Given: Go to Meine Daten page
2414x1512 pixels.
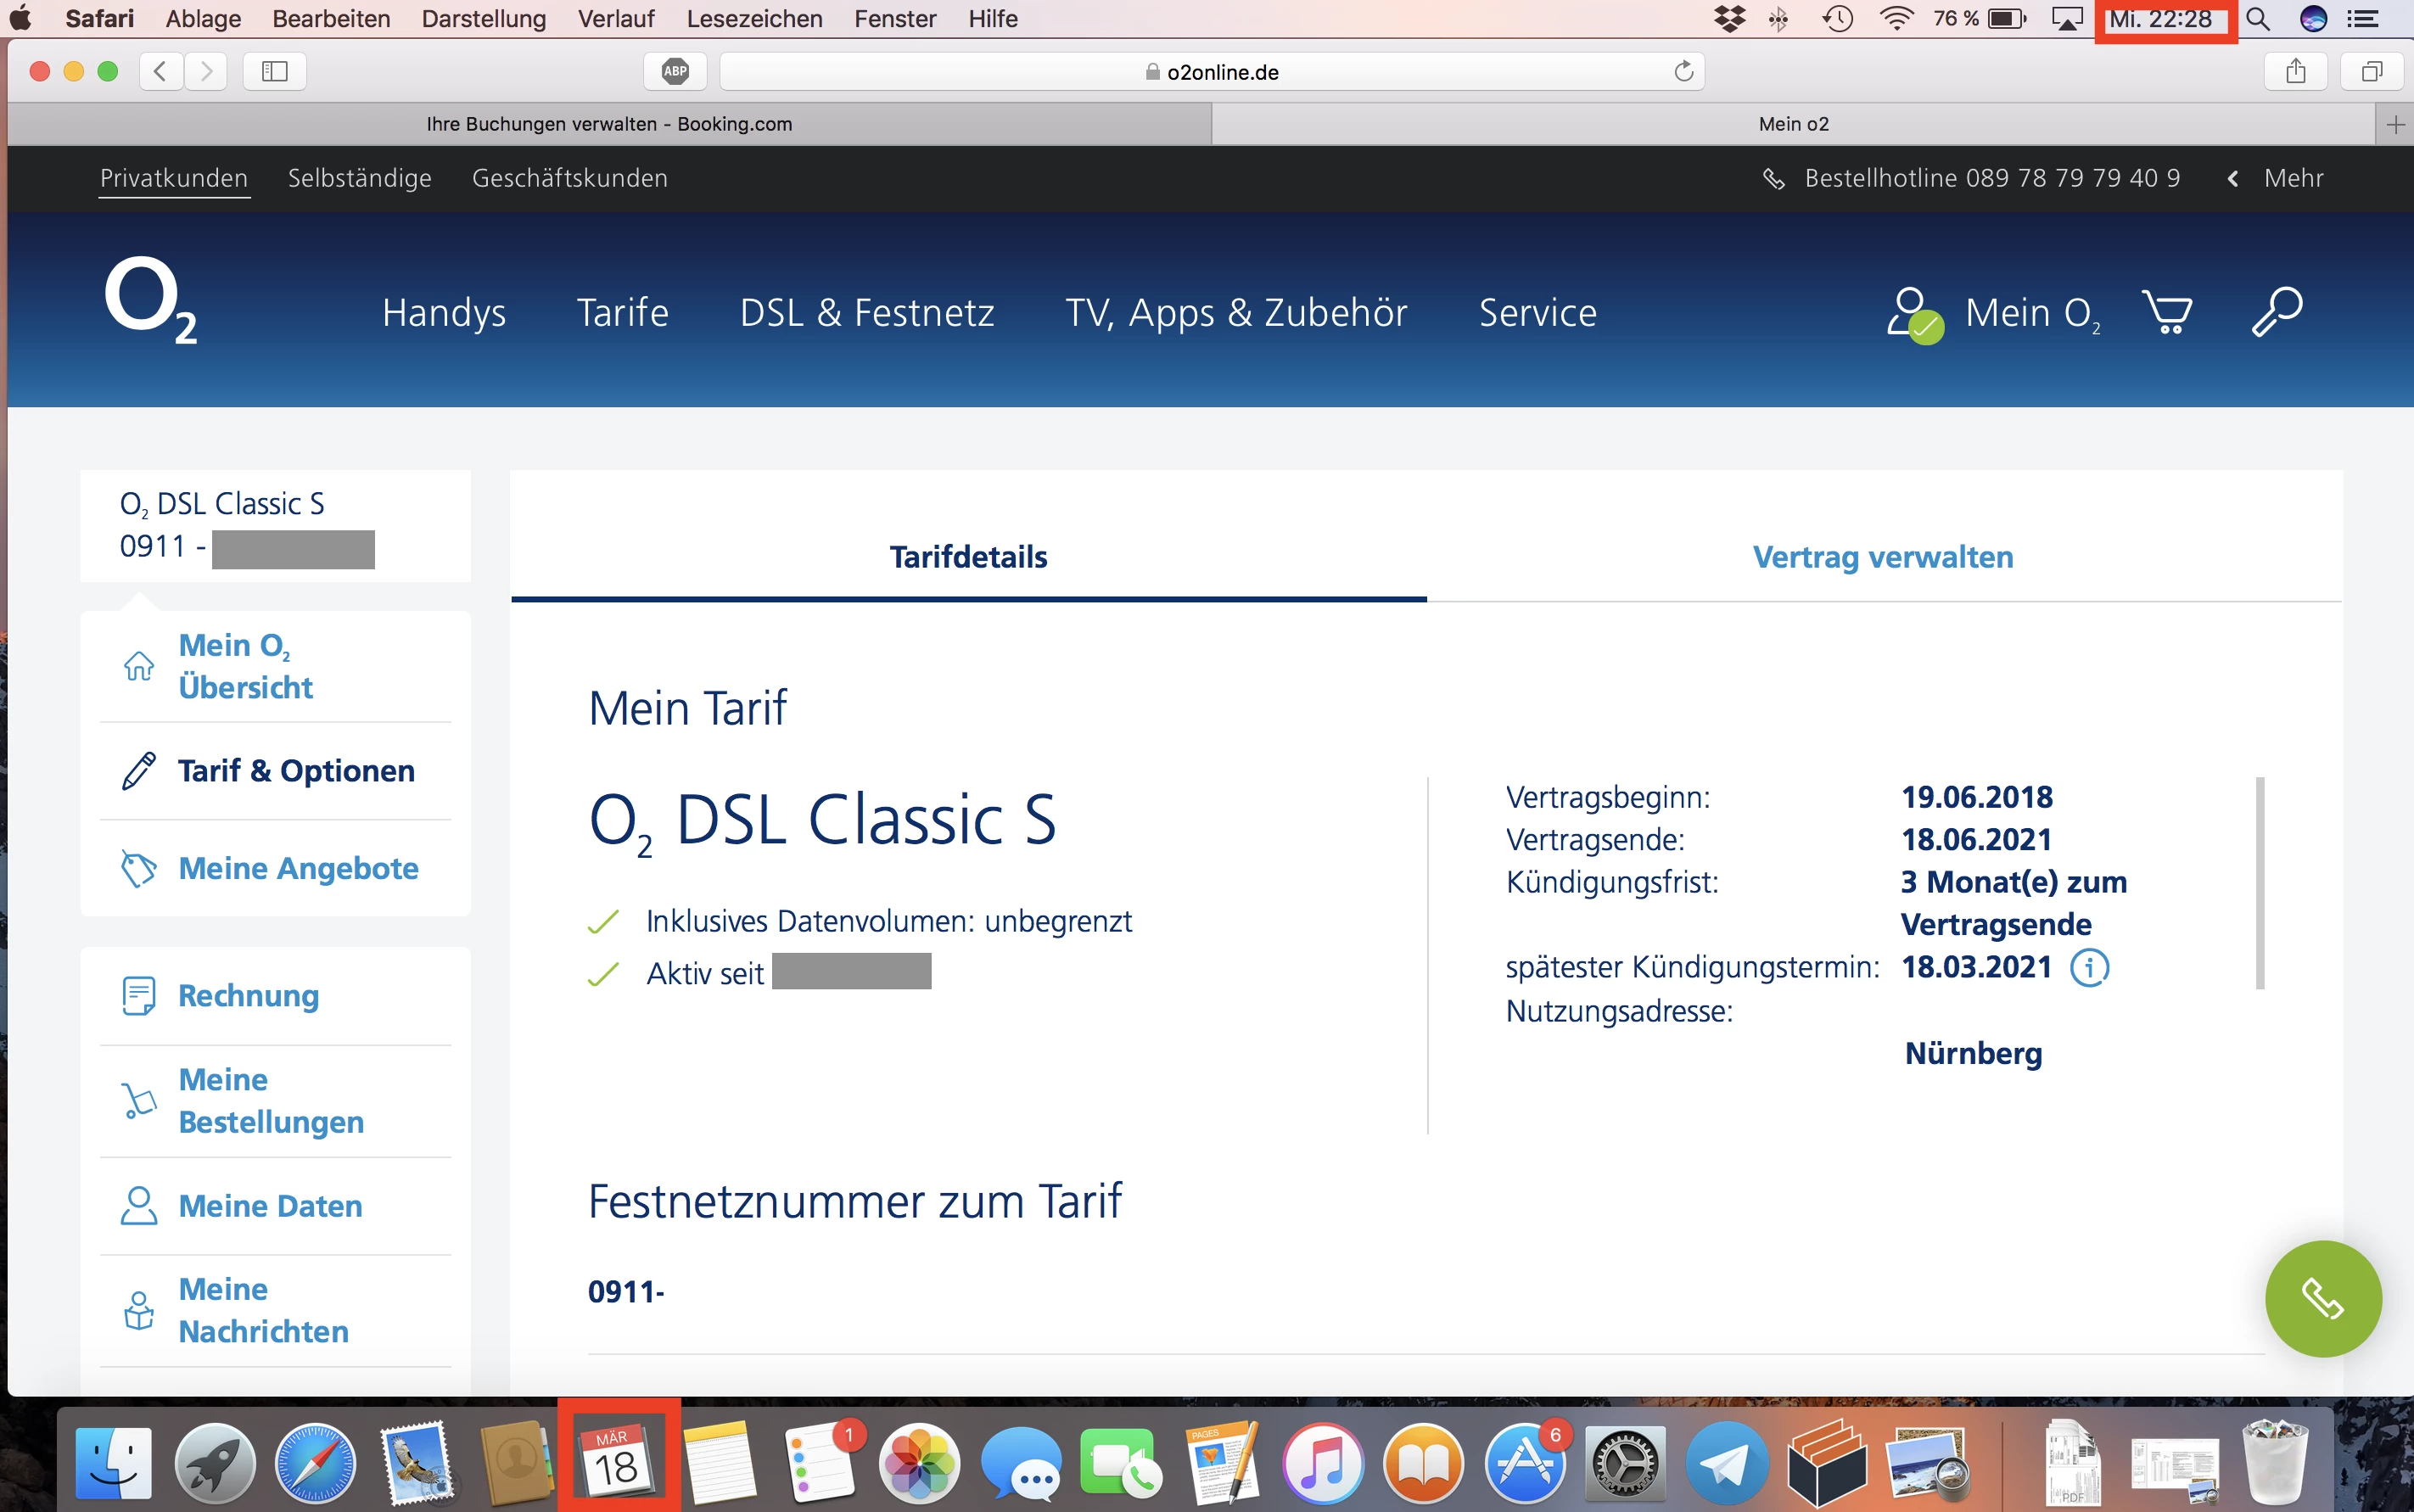Looking at the screenshot, I should pyautogui.click(x=270, y=1206).
